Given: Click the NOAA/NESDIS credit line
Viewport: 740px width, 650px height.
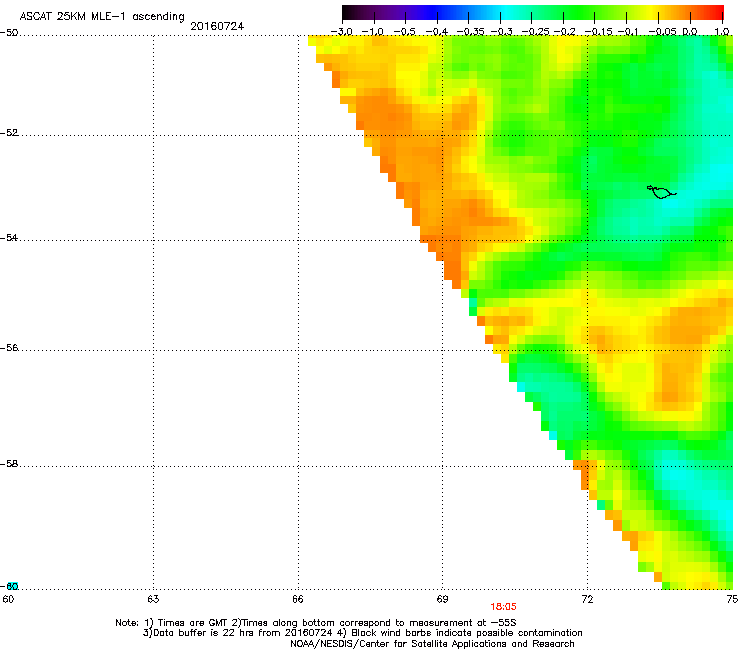Looking at the screenshot, I should (432, 644).
